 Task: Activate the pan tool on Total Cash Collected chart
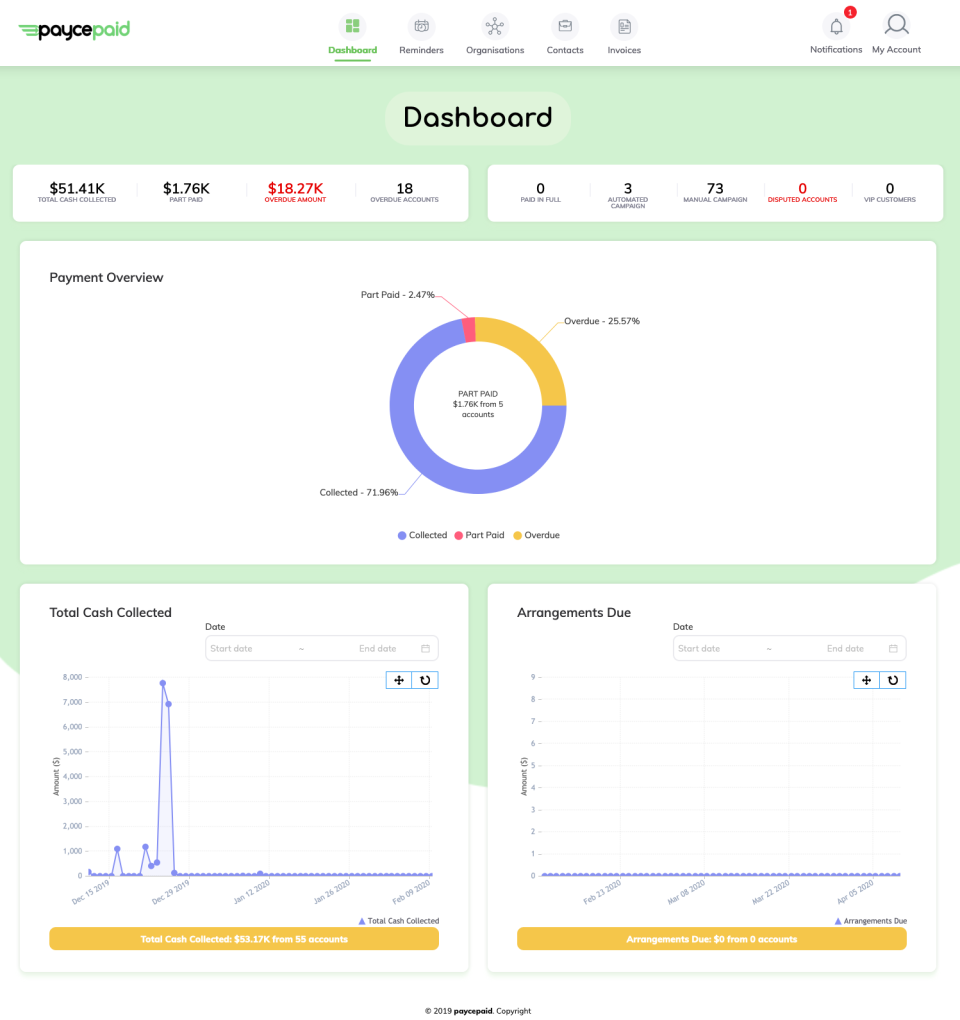point(399,679)
